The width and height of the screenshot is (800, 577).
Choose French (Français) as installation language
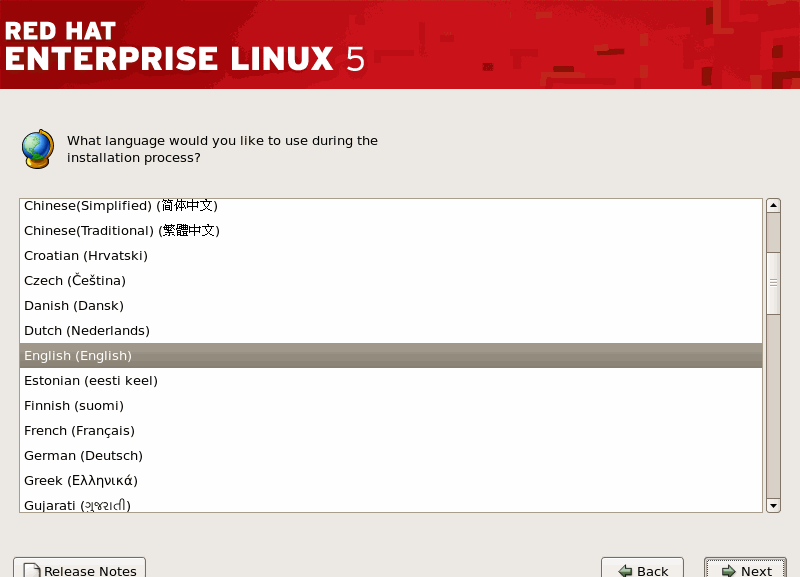79,431
